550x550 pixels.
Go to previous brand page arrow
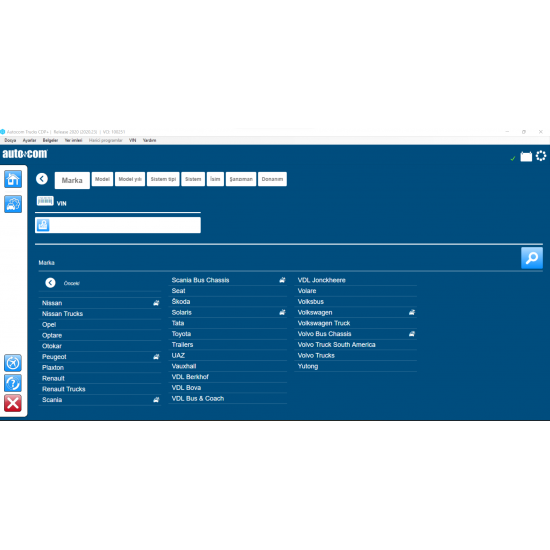coord(51,283)
